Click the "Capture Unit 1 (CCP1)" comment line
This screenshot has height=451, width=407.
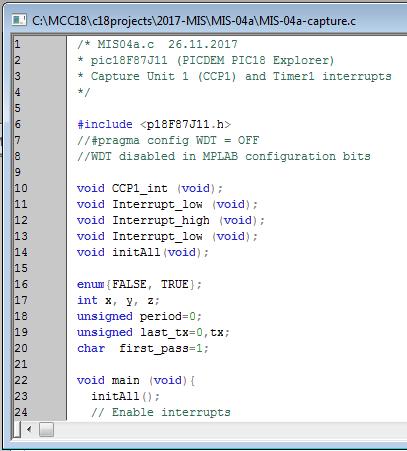click(234, 76)
